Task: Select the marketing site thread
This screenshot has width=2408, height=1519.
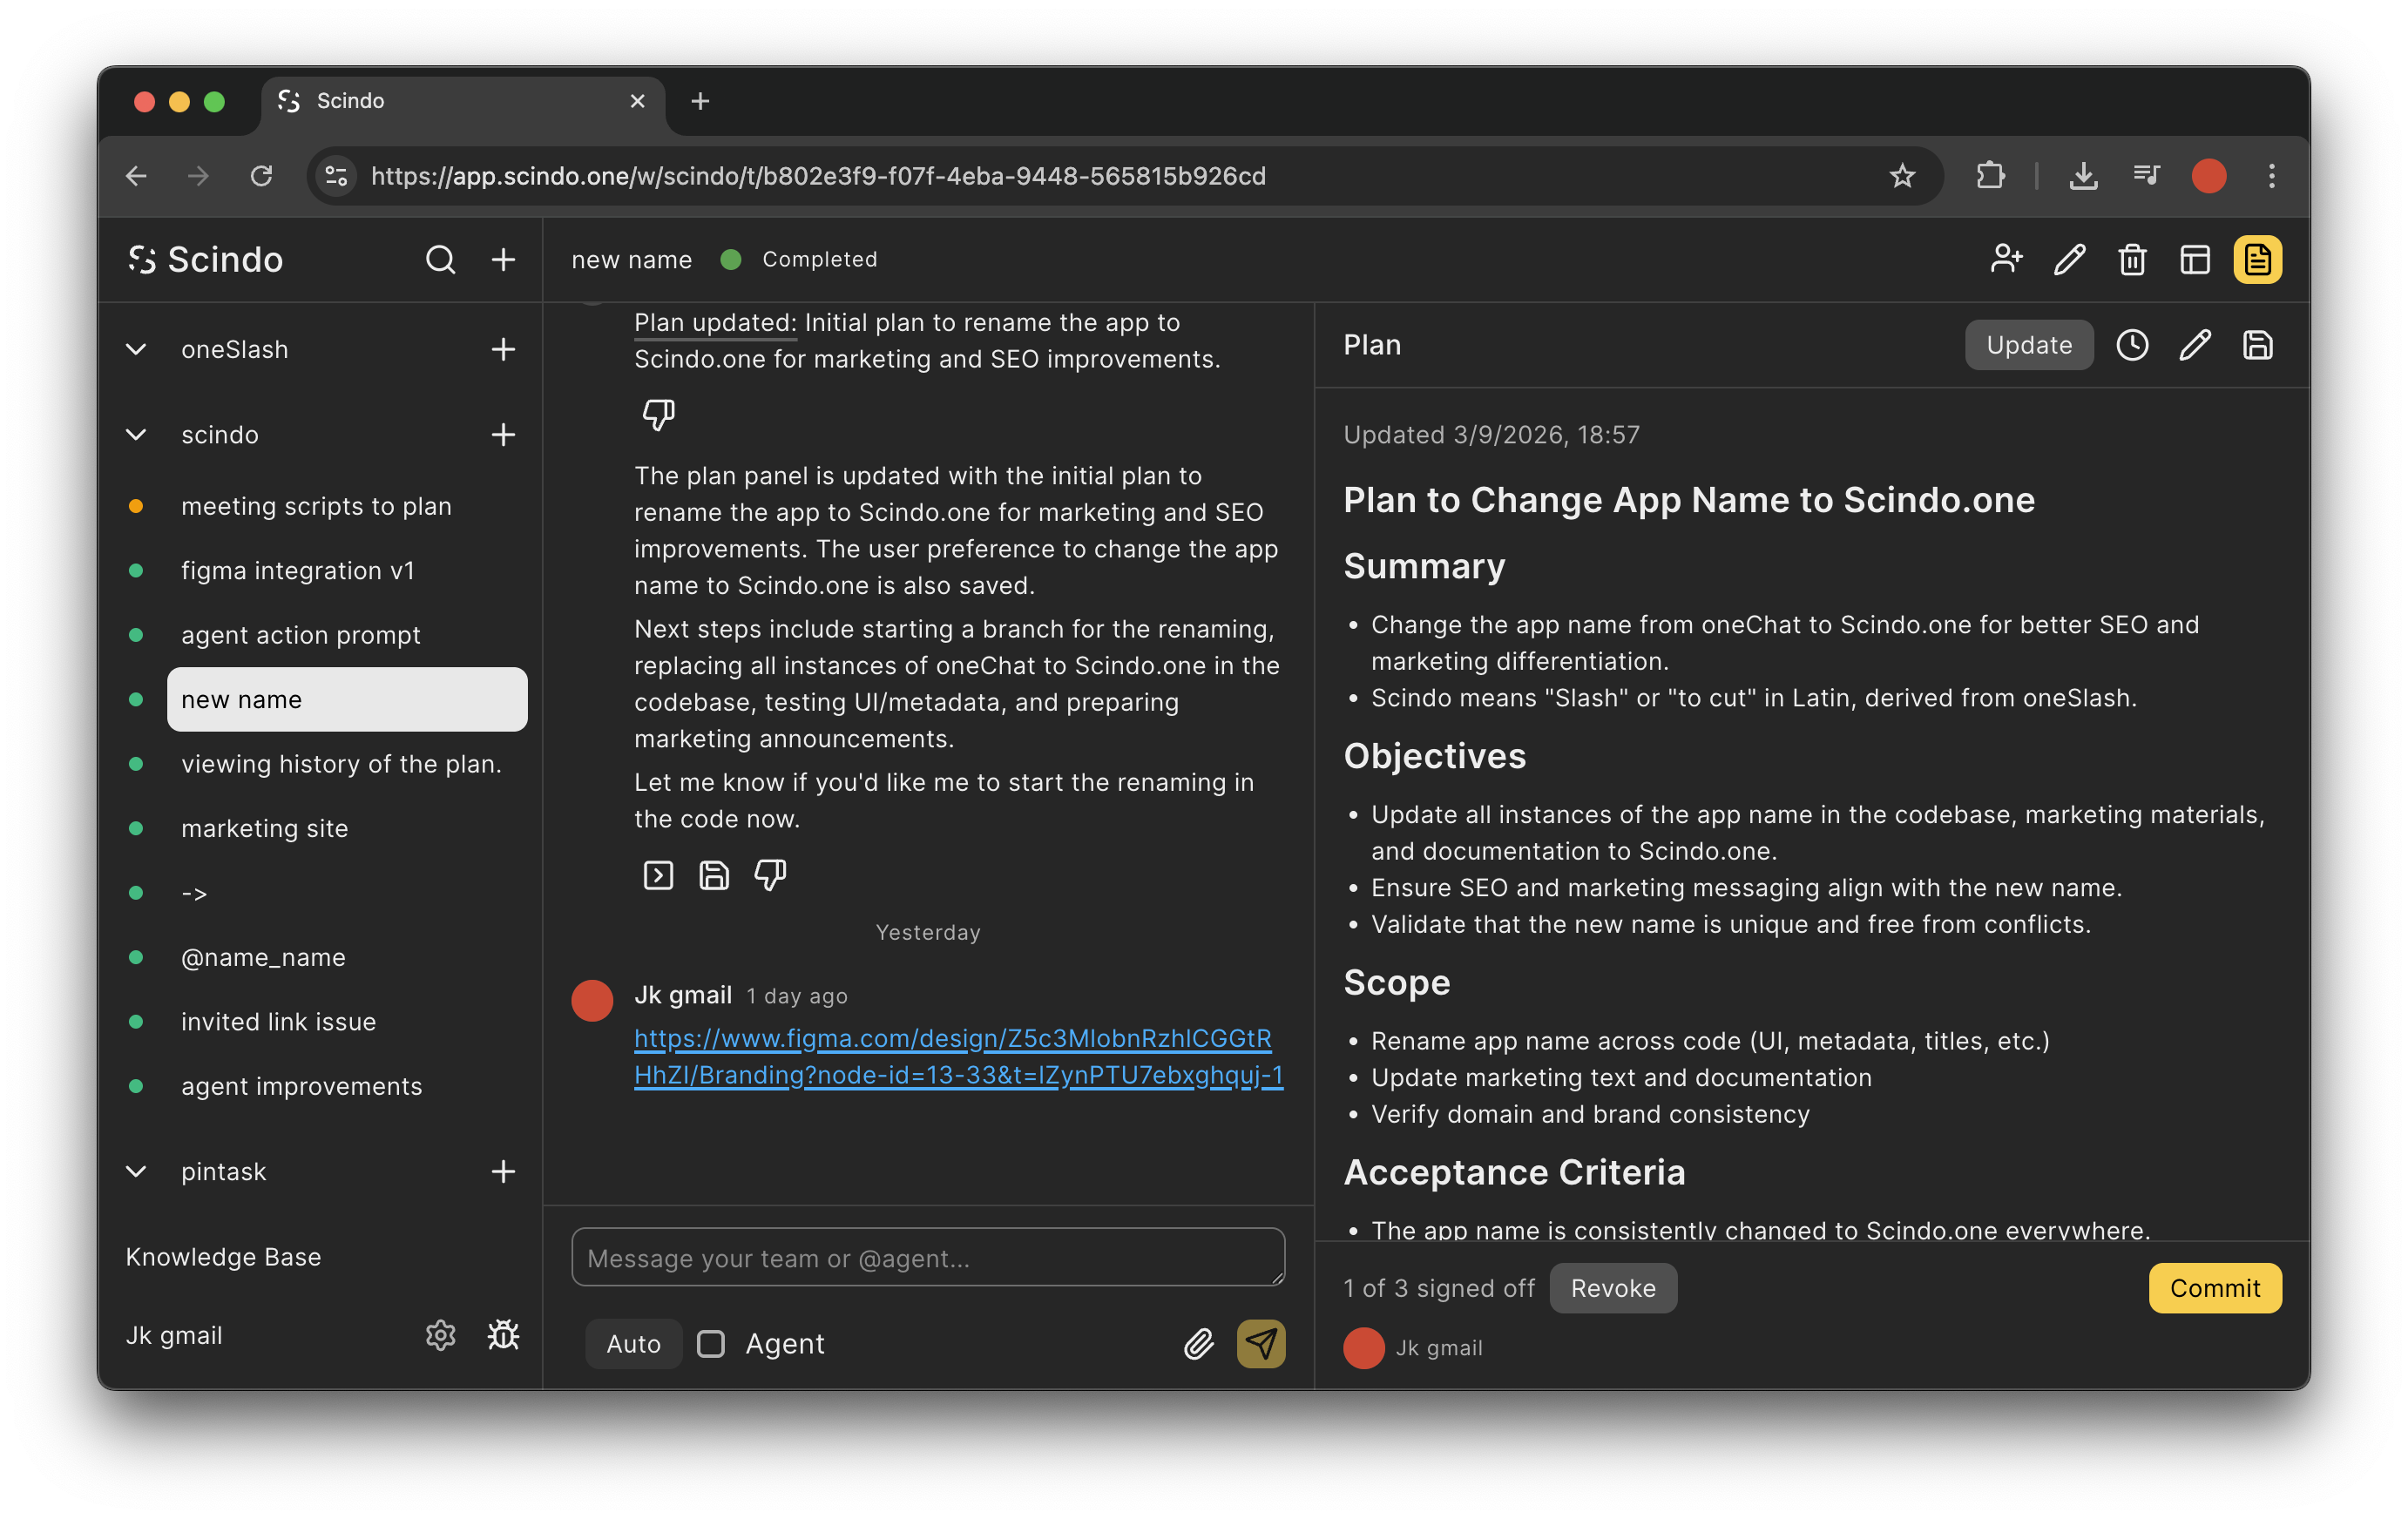Action: [x=264, y=828]
